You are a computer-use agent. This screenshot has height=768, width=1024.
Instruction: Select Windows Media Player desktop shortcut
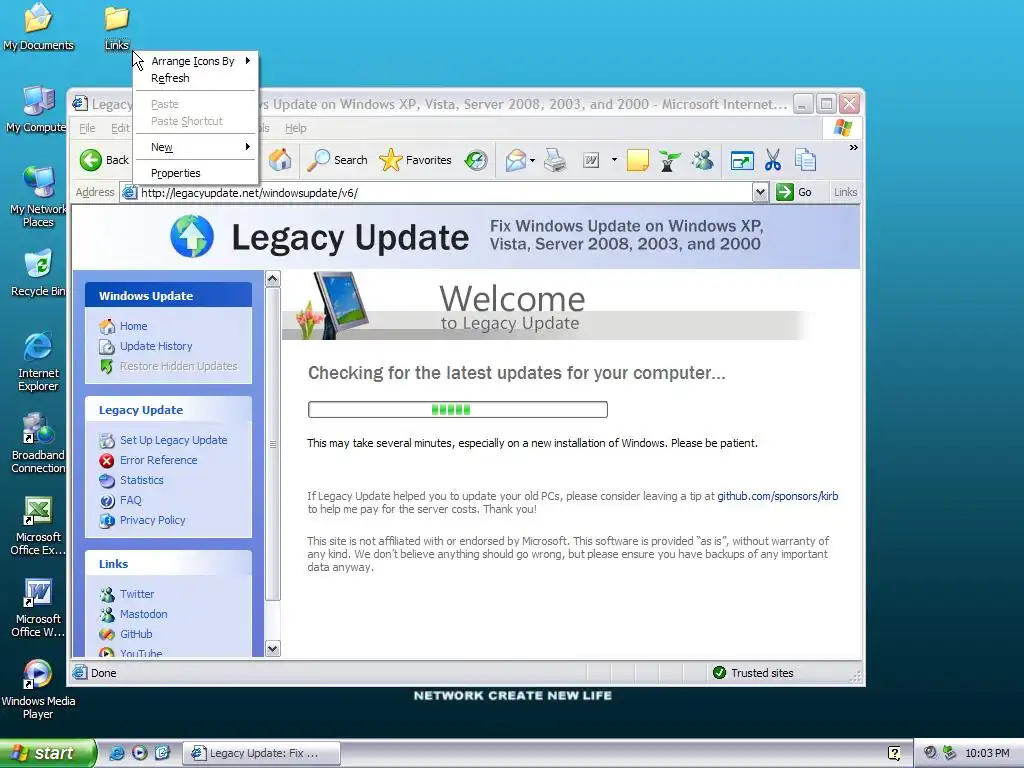38,690
